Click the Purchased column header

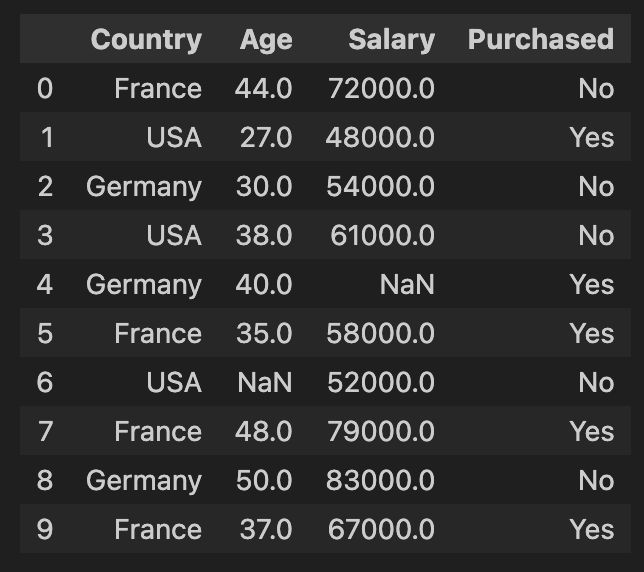[541, 39]
